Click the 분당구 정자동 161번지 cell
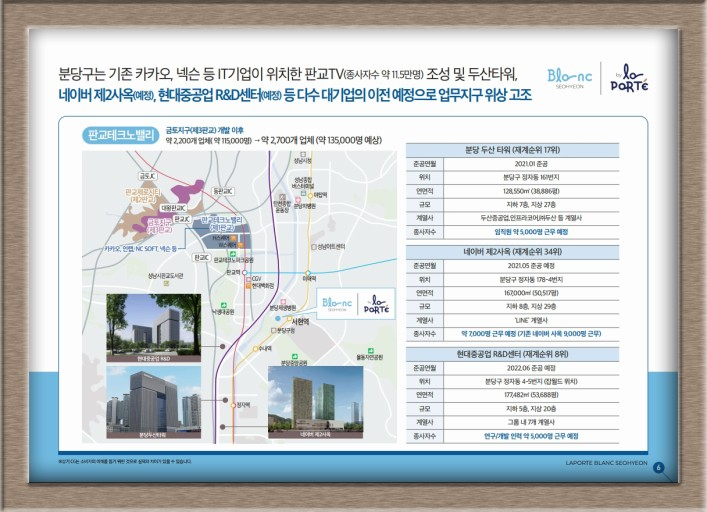Image resolution: width=707 pixels, height=512 pixels. click(x=531, y=178)
